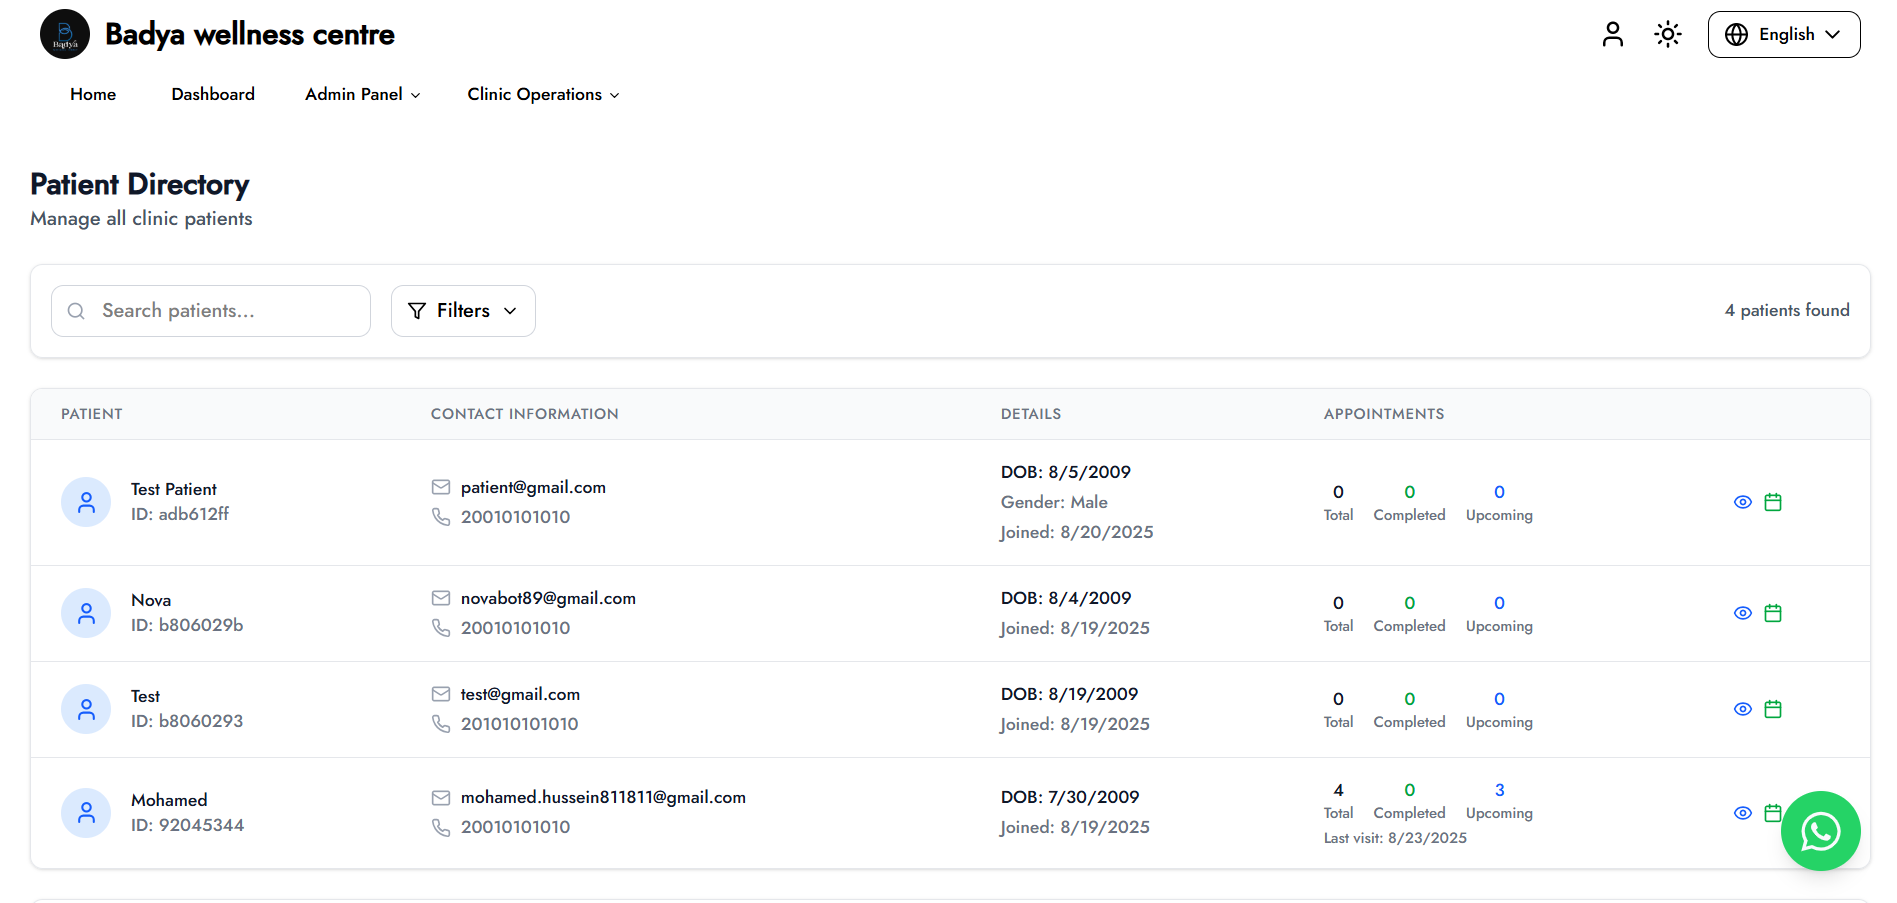Click the APPOINTMENTS column header
This screenshot has height=903, width=1897.
coord(1384,414)
